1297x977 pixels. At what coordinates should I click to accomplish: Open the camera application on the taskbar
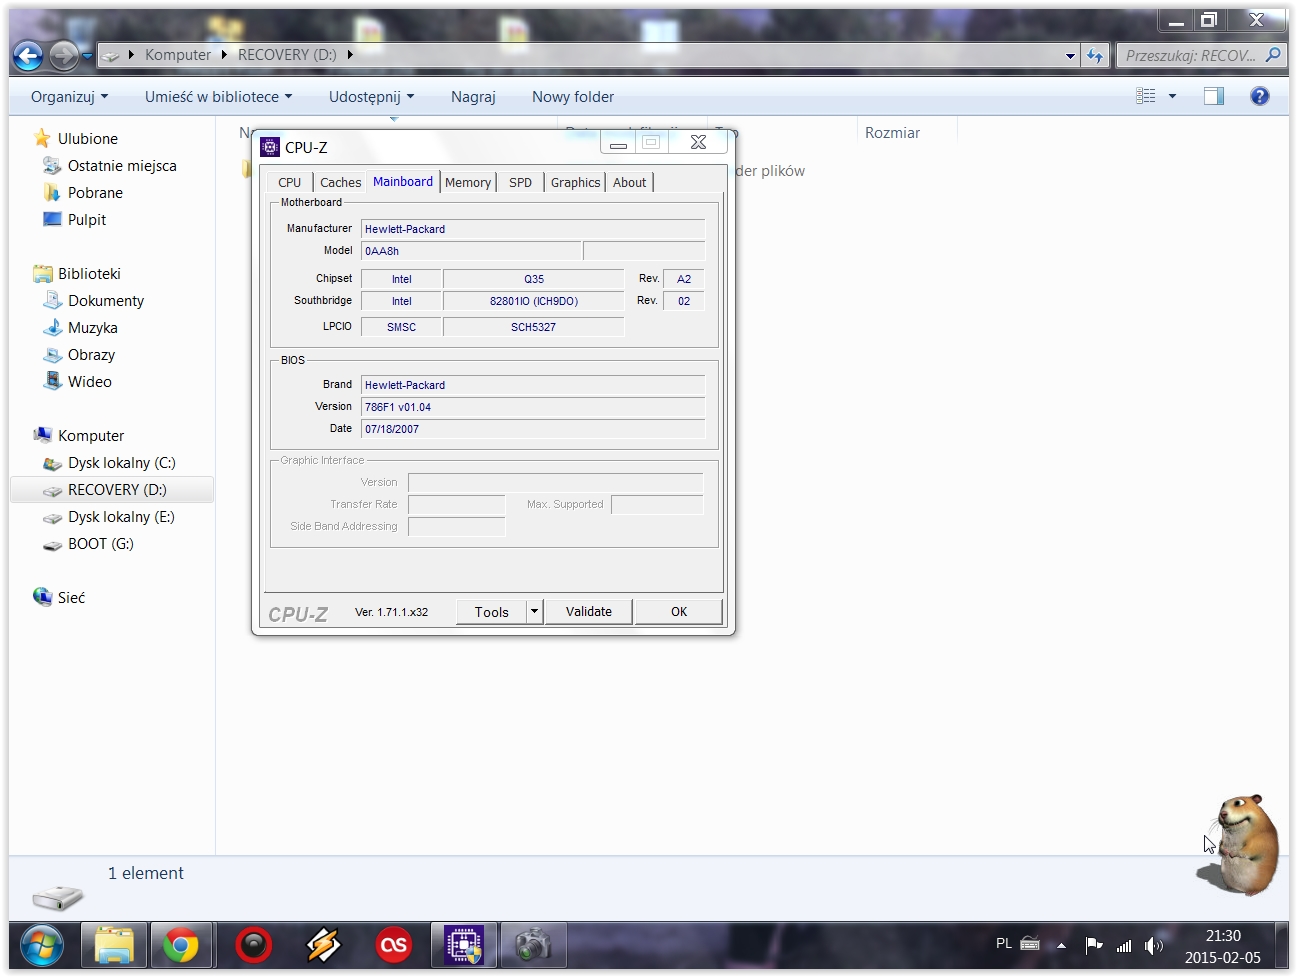[x=534, y=945]
